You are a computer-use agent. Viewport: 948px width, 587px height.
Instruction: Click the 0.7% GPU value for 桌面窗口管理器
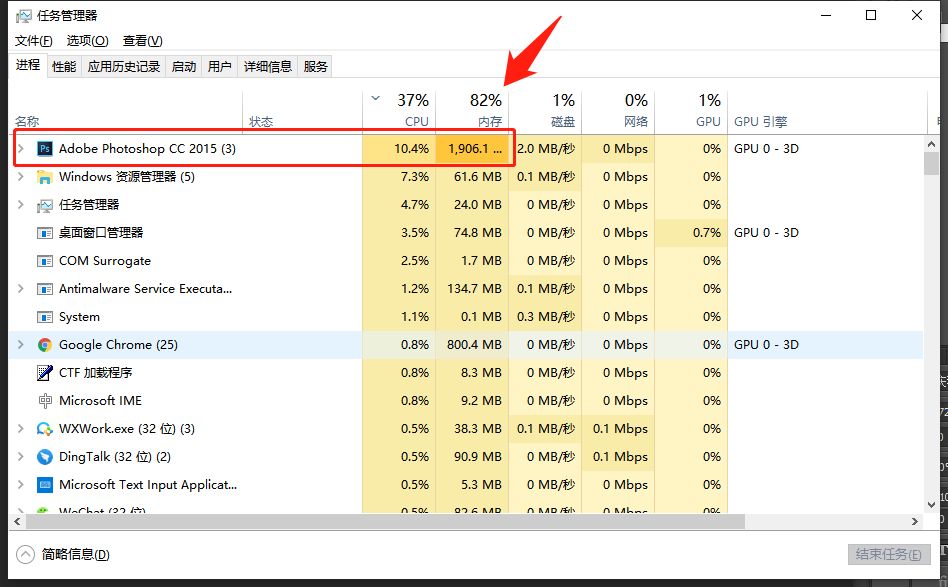click(707, 233)
